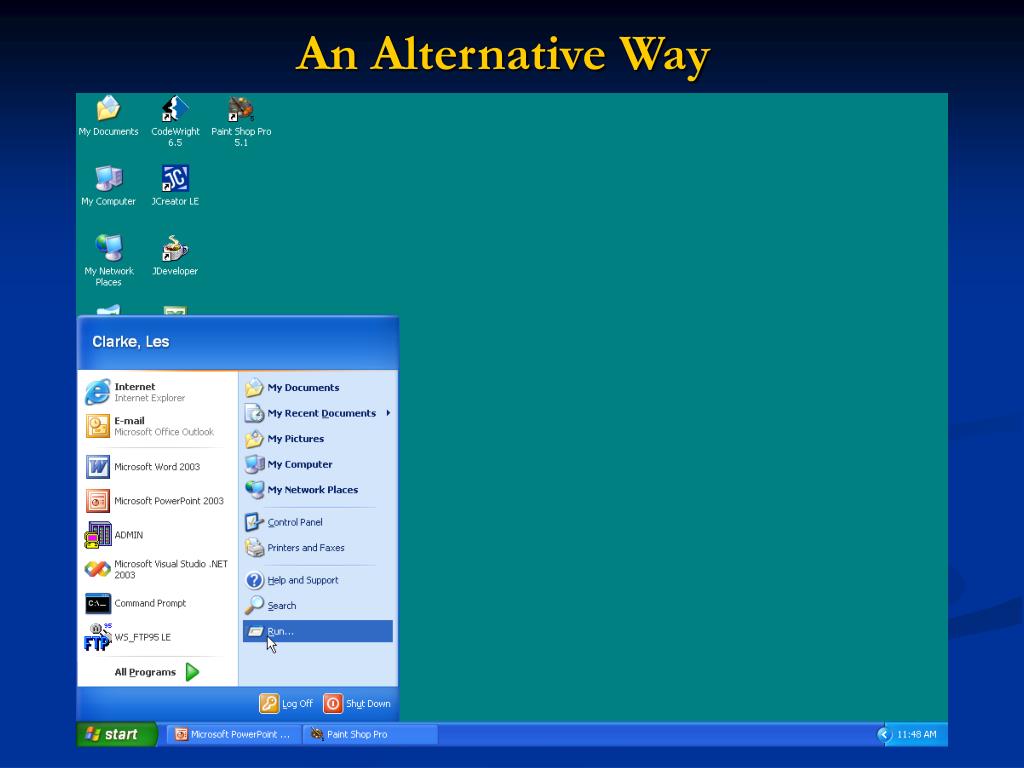Click My Computer icon in Start menu right pane
Screen dimensions: 1024x768
coord(254,464)
